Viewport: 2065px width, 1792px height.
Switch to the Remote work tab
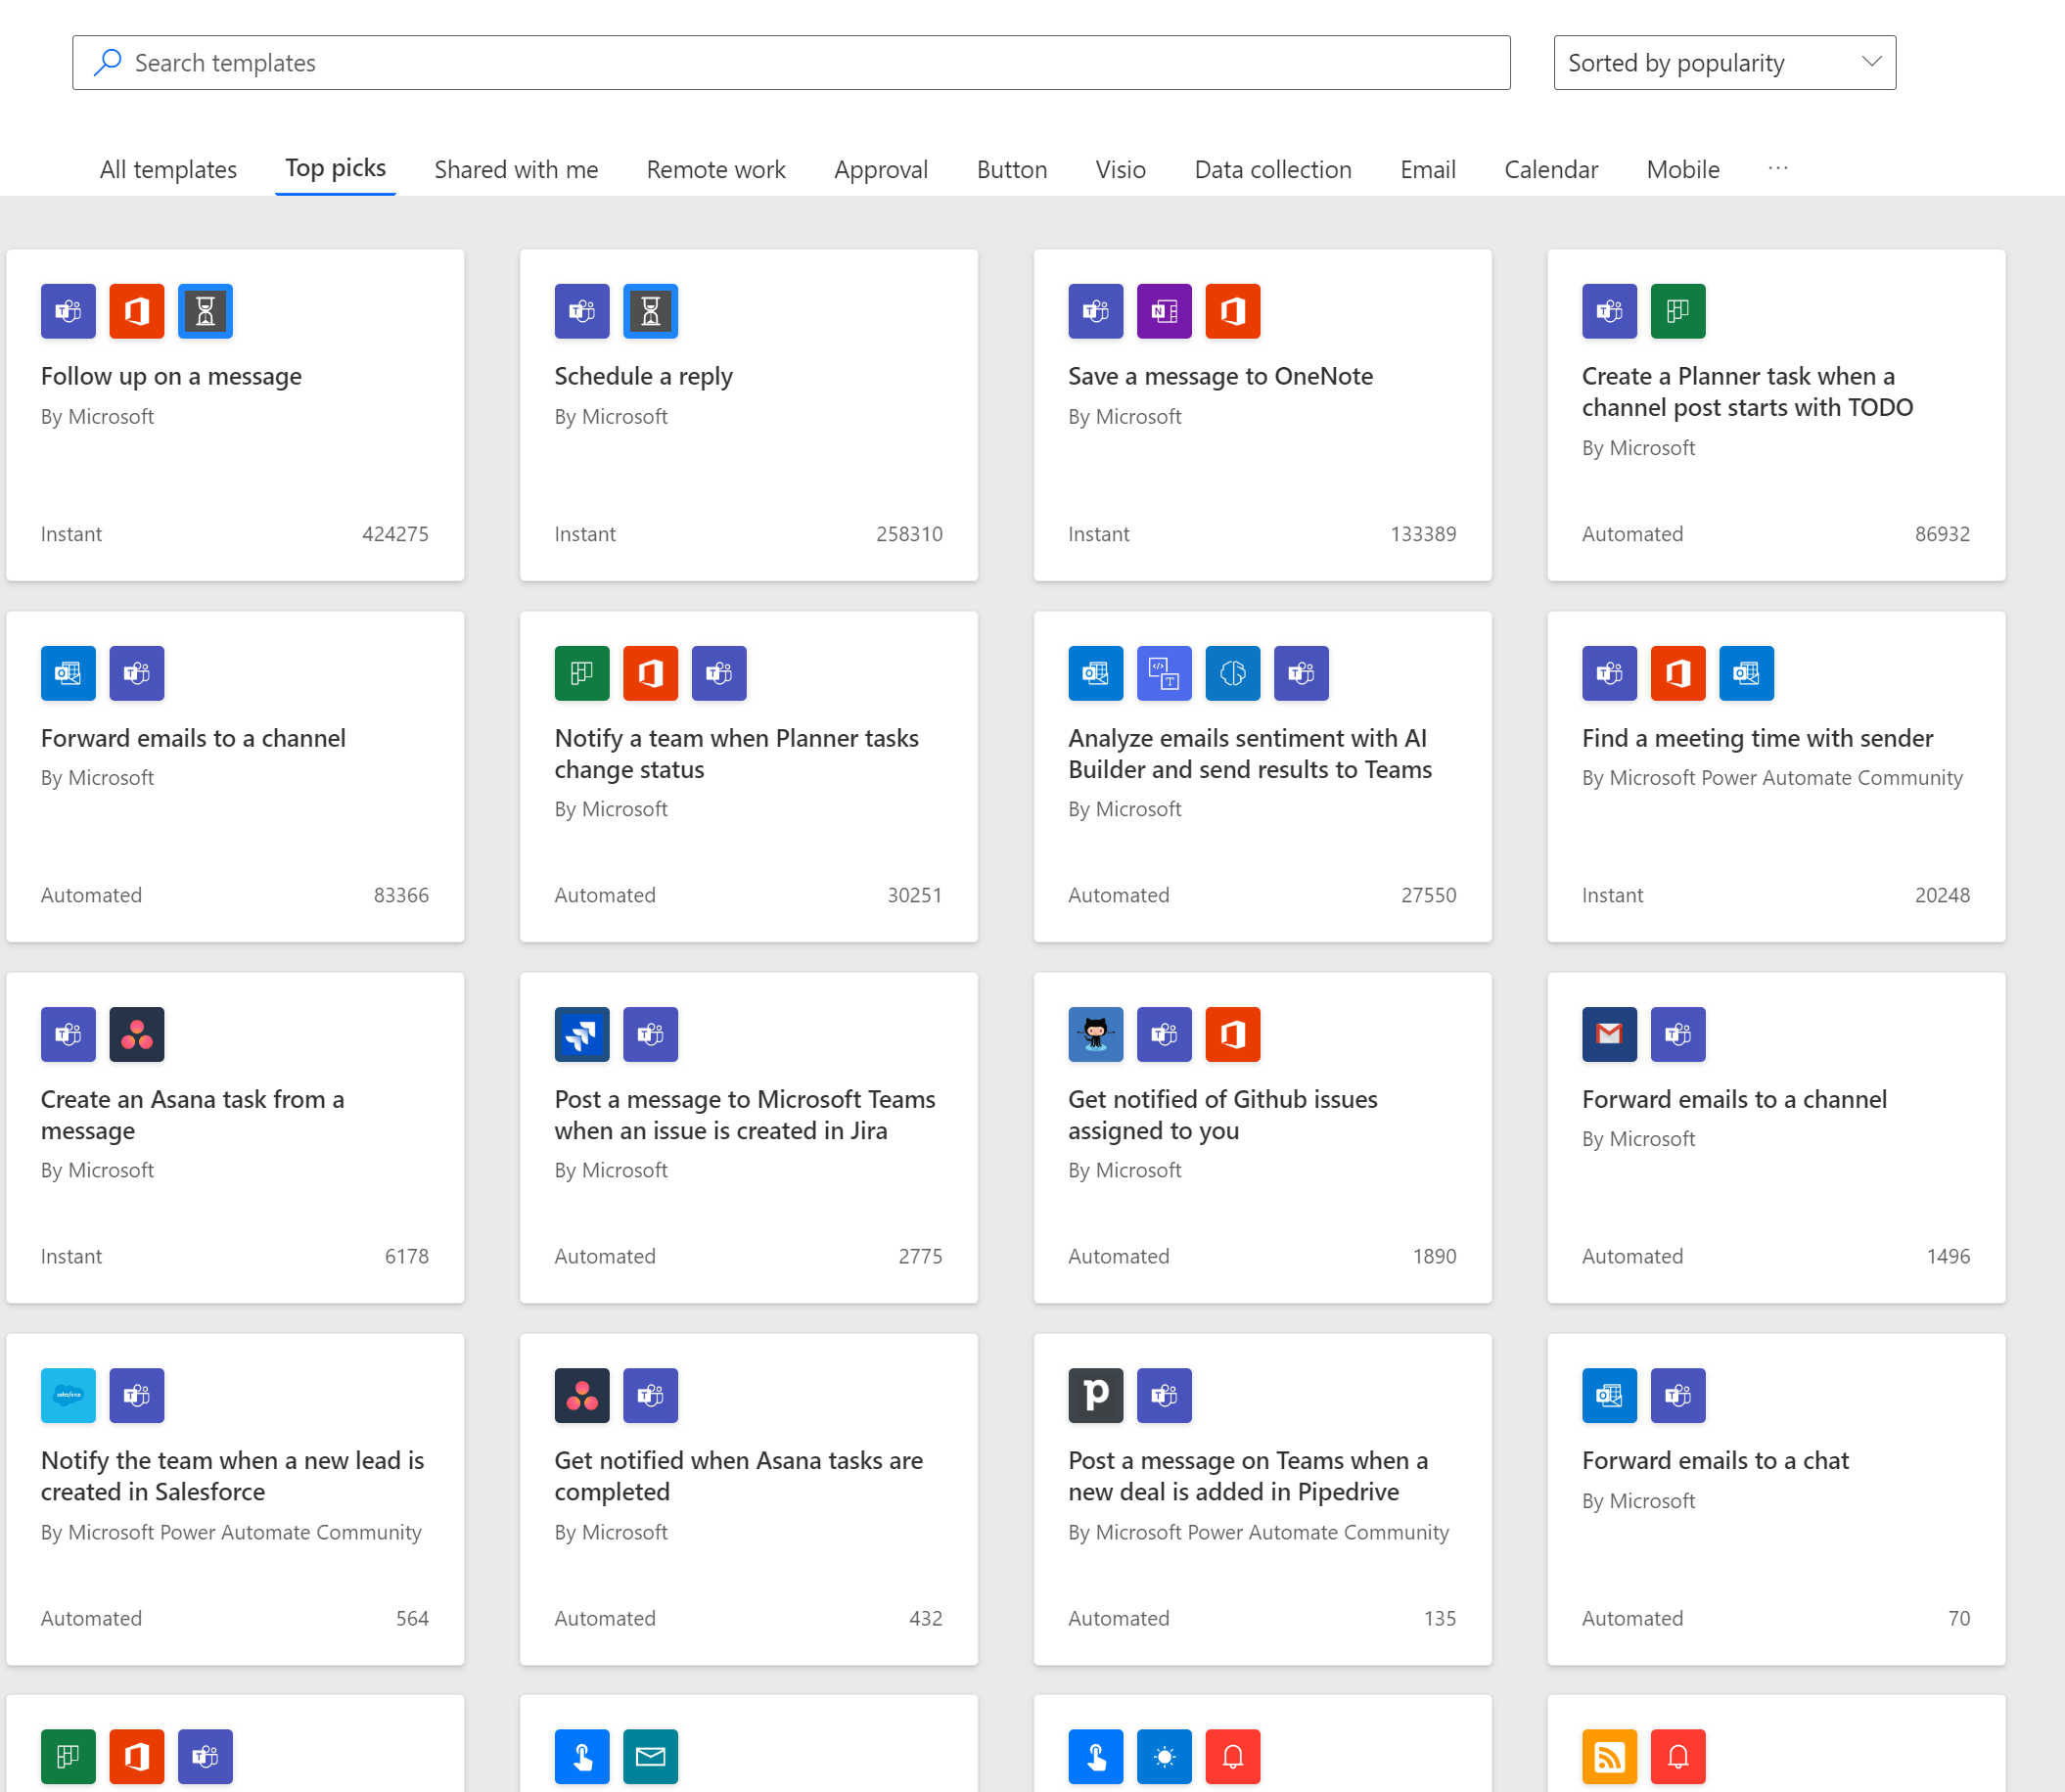pyautogui.click(x=716, y=169)
